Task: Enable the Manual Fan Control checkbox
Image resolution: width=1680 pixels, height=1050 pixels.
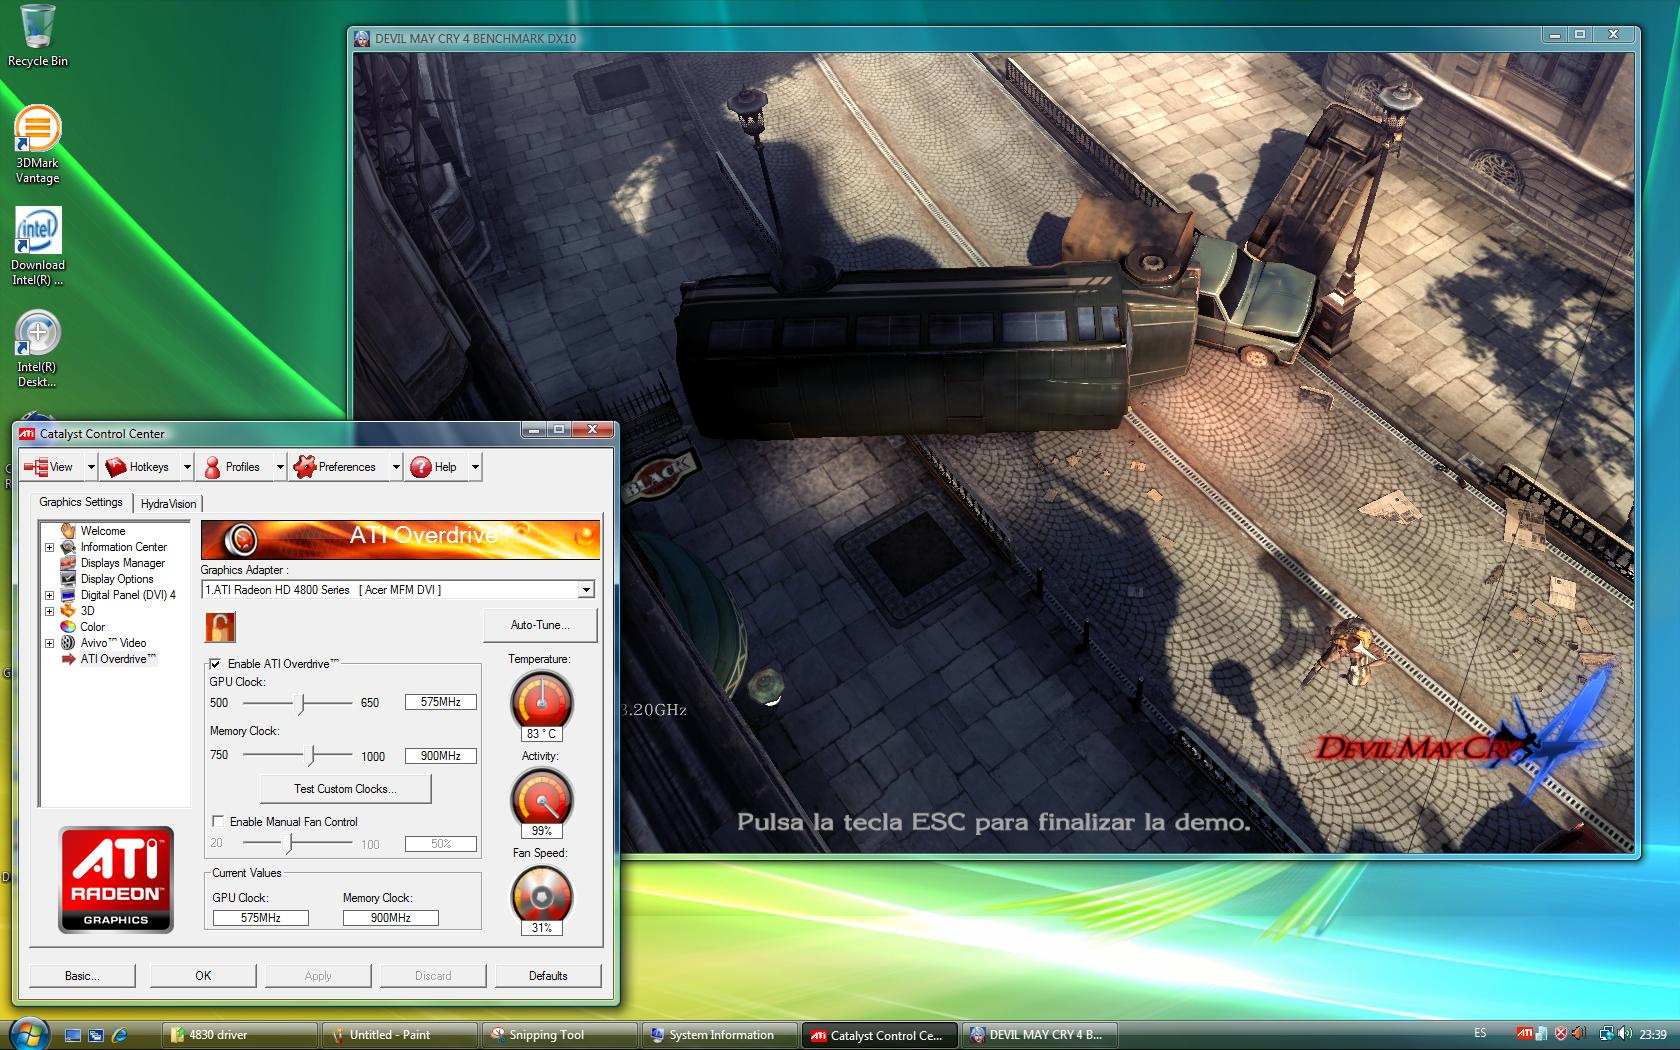Action: coord(217,822)
